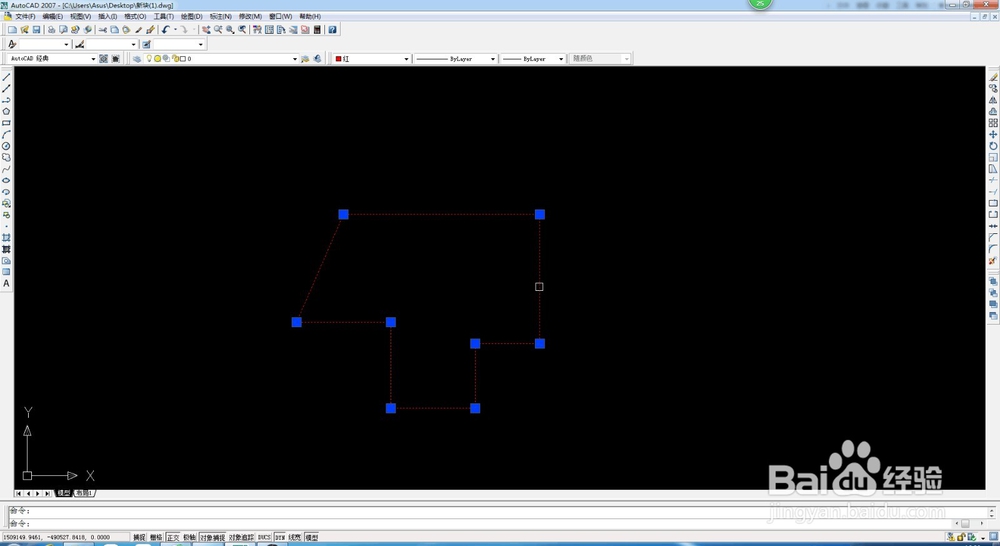Click the Rotate tool in modify toolbar

[993, 145]
